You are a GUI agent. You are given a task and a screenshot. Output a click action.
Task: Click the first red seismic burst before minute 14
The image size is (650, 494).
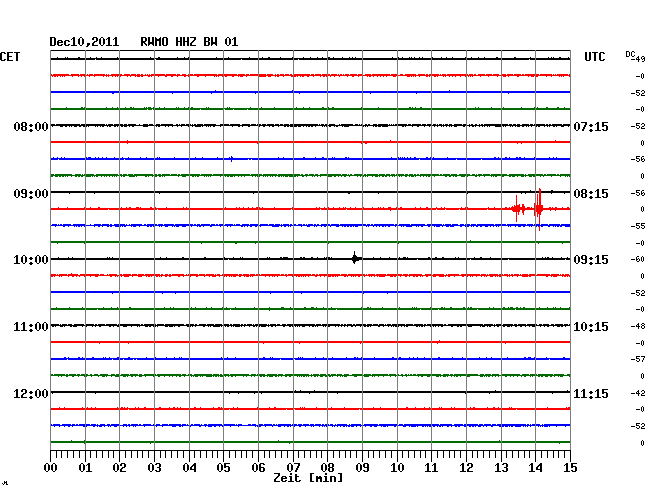pos(518,208)
